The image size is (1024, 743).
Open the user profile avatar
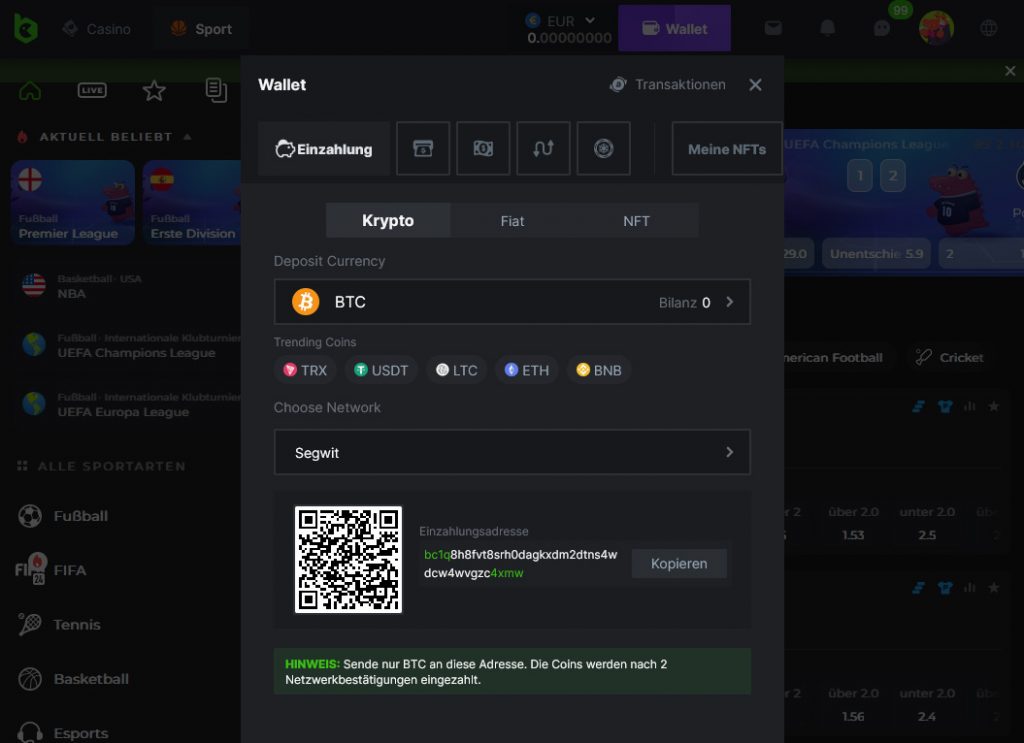(x=936, y=28)
